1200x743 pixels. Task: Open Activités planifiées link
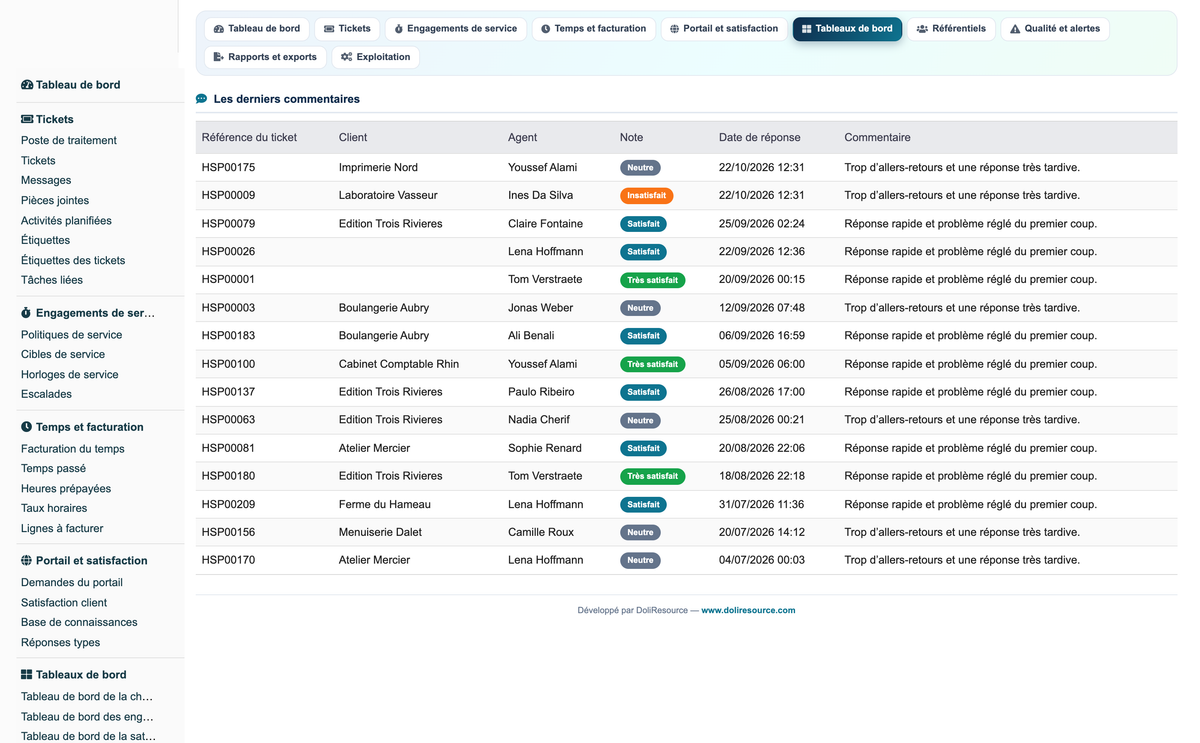tap(66, 221)
